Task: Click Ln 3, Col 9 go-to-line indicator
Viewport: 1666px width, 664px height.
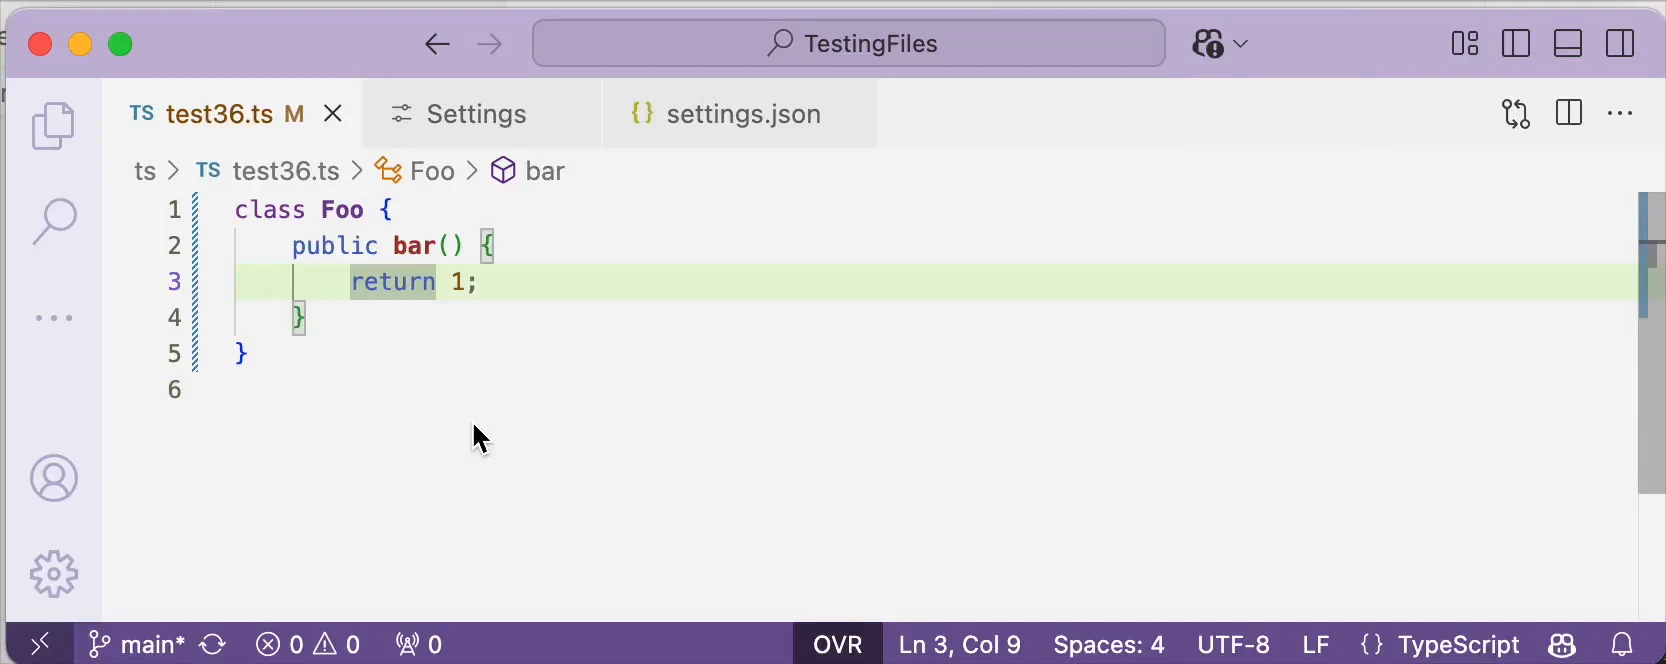Action: (x=960, y=645)
